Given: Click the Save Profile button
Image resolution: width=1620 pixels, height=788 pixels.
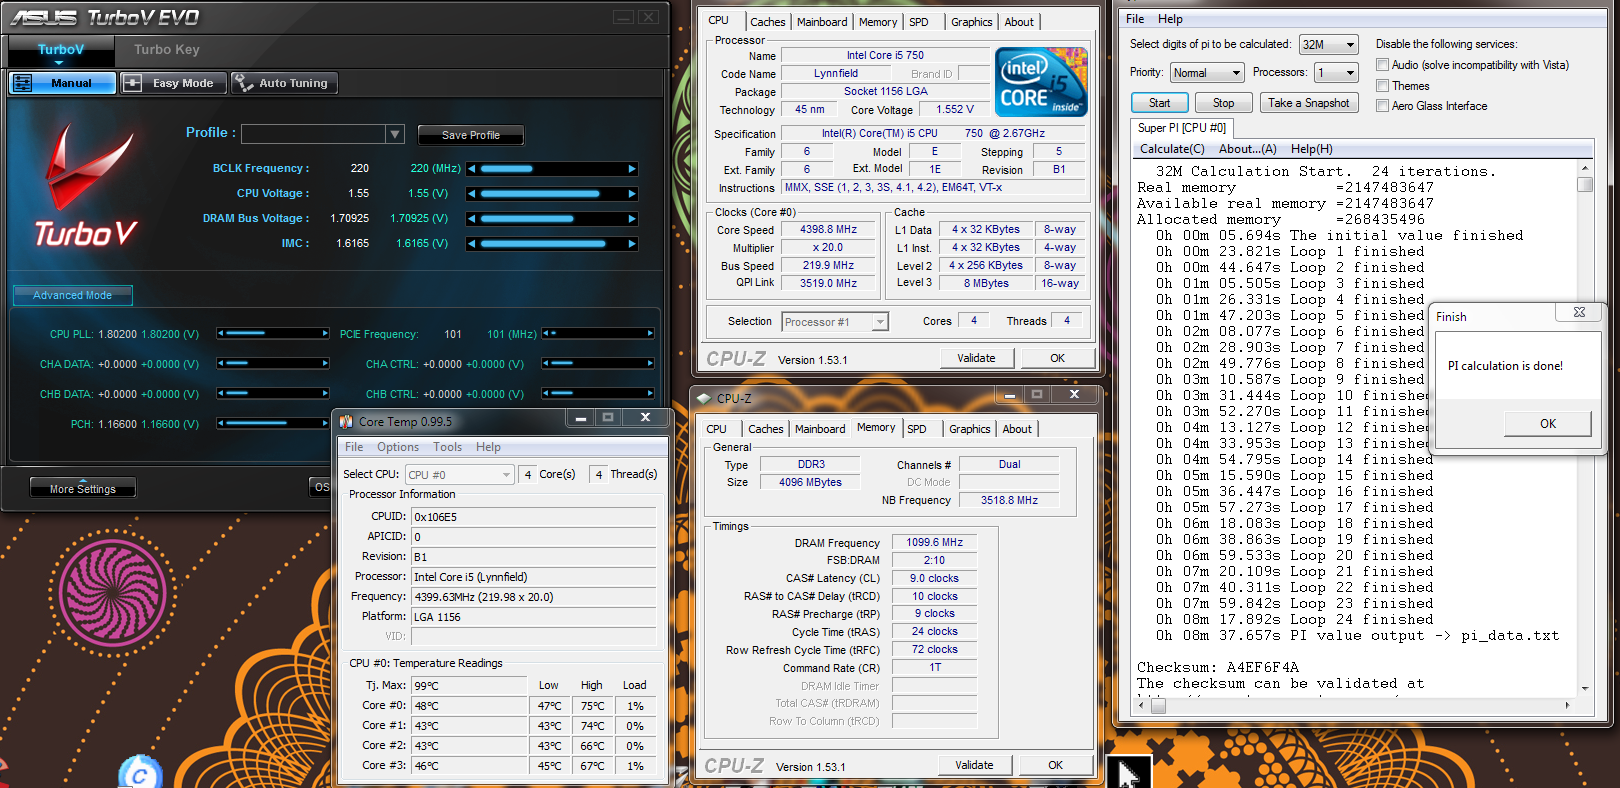Looking at the screenshot, I should pos(470,135).
